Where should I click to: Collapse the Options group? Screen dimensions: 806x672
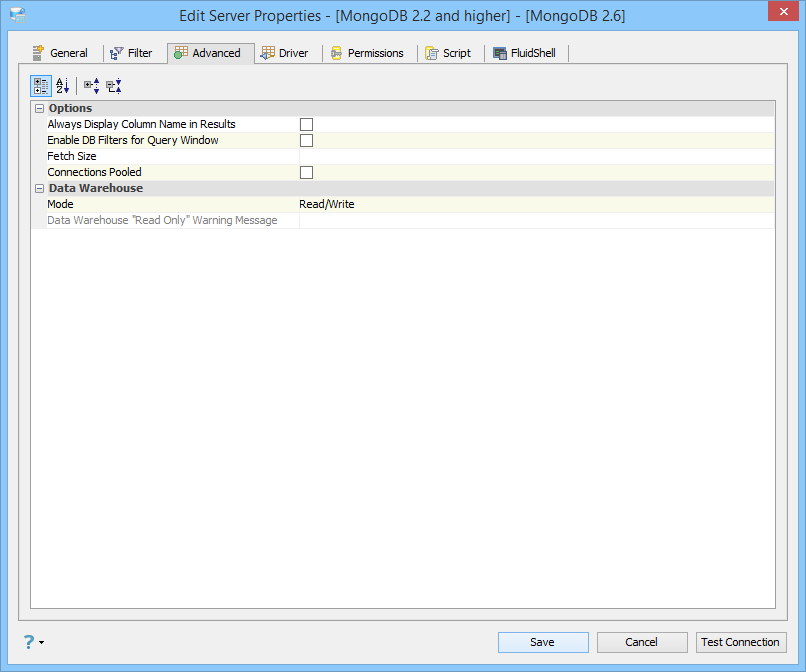pyautogui.click(x=39, y=108)
